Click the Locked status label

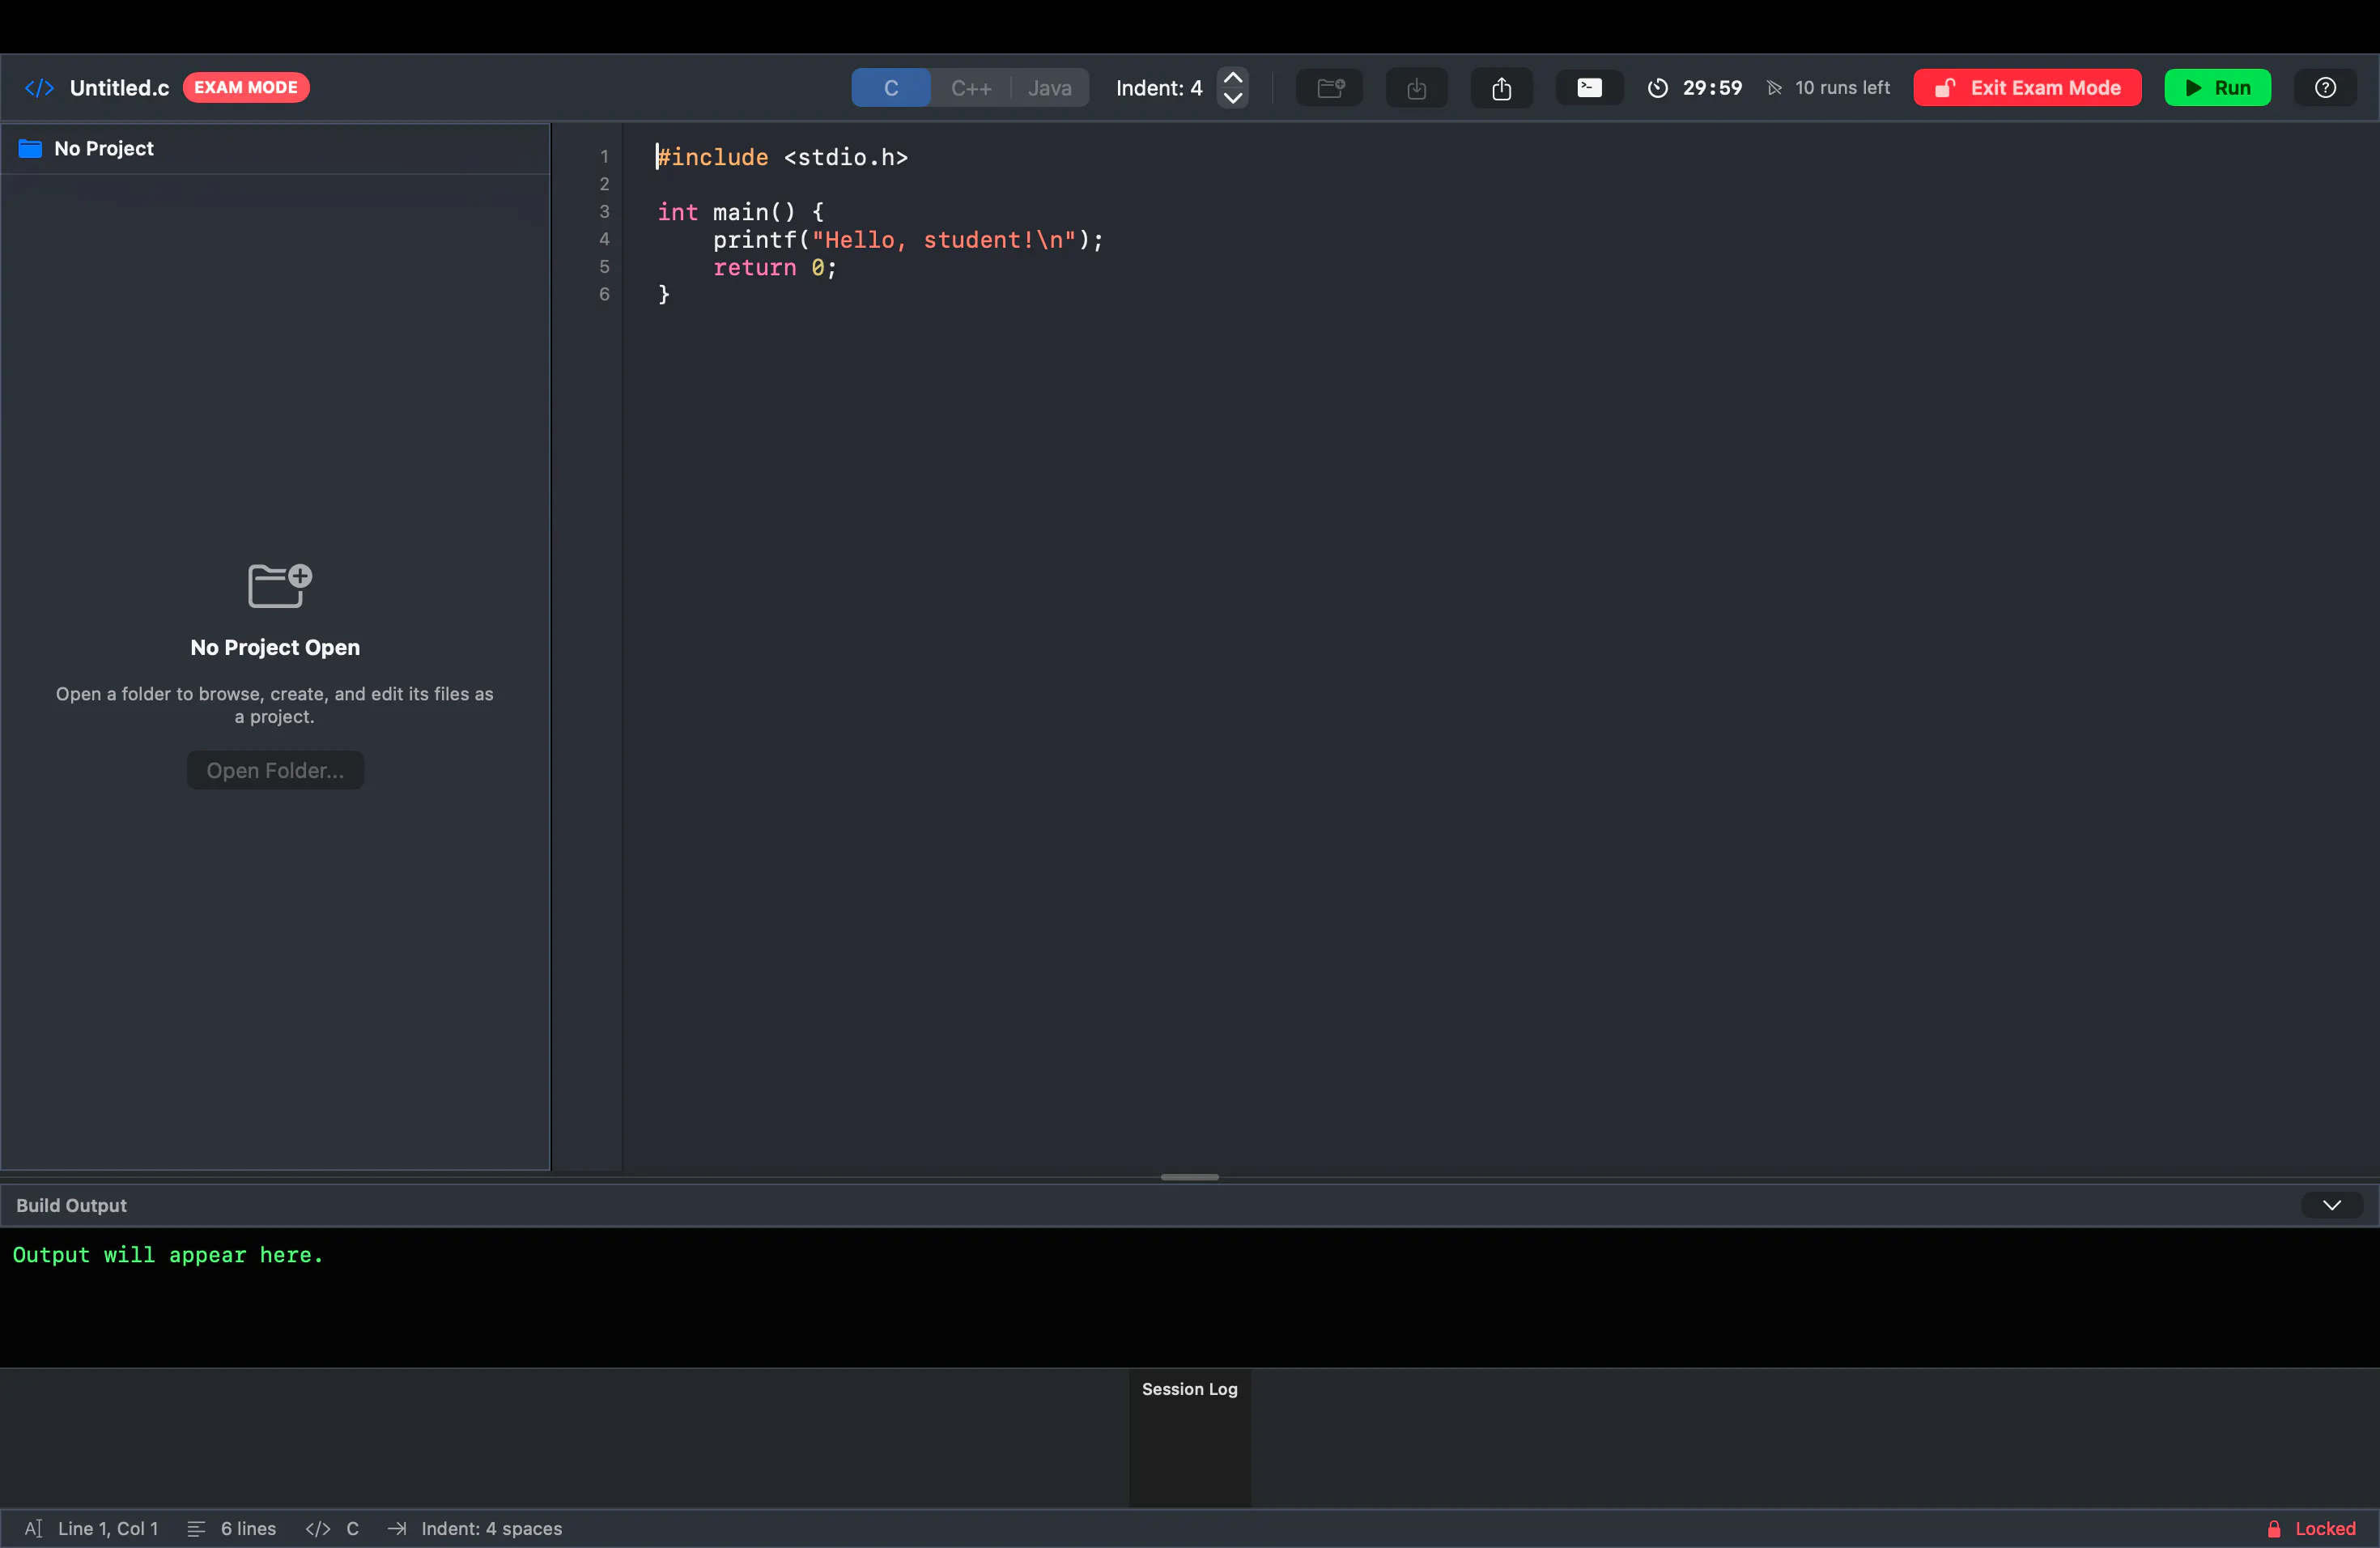(2325, 1528)
